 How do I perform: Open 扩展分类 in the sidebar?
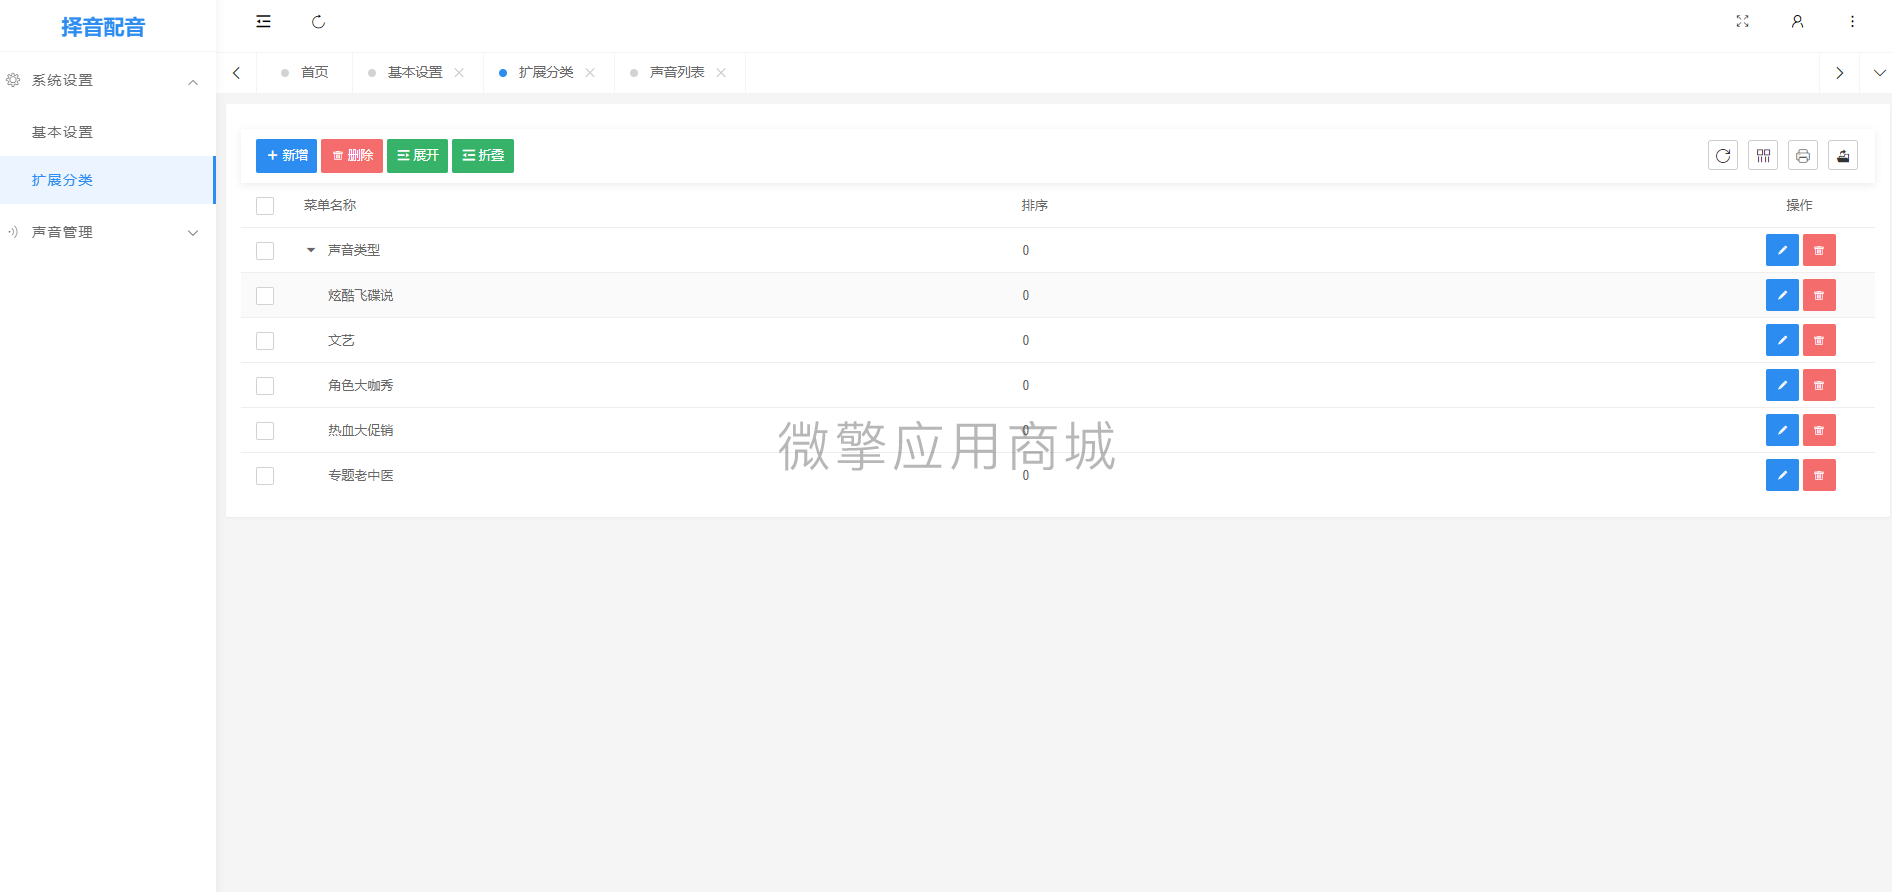tap(107, 180)
